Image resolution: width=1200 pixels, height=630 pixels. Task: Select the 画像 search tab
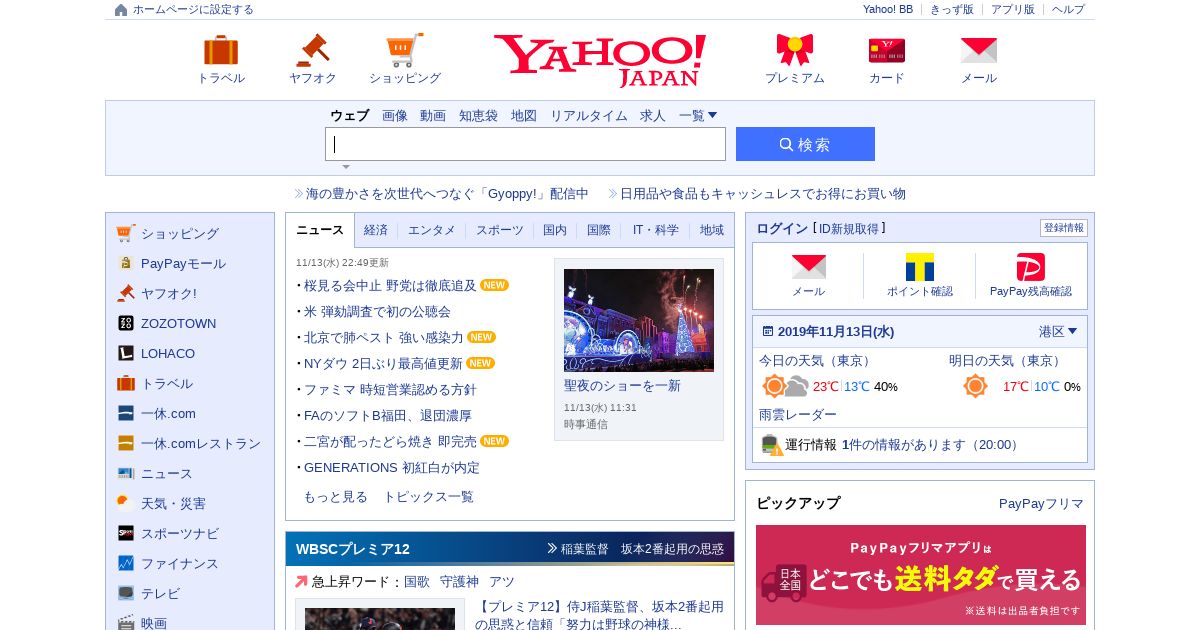(x=395, y=115)
